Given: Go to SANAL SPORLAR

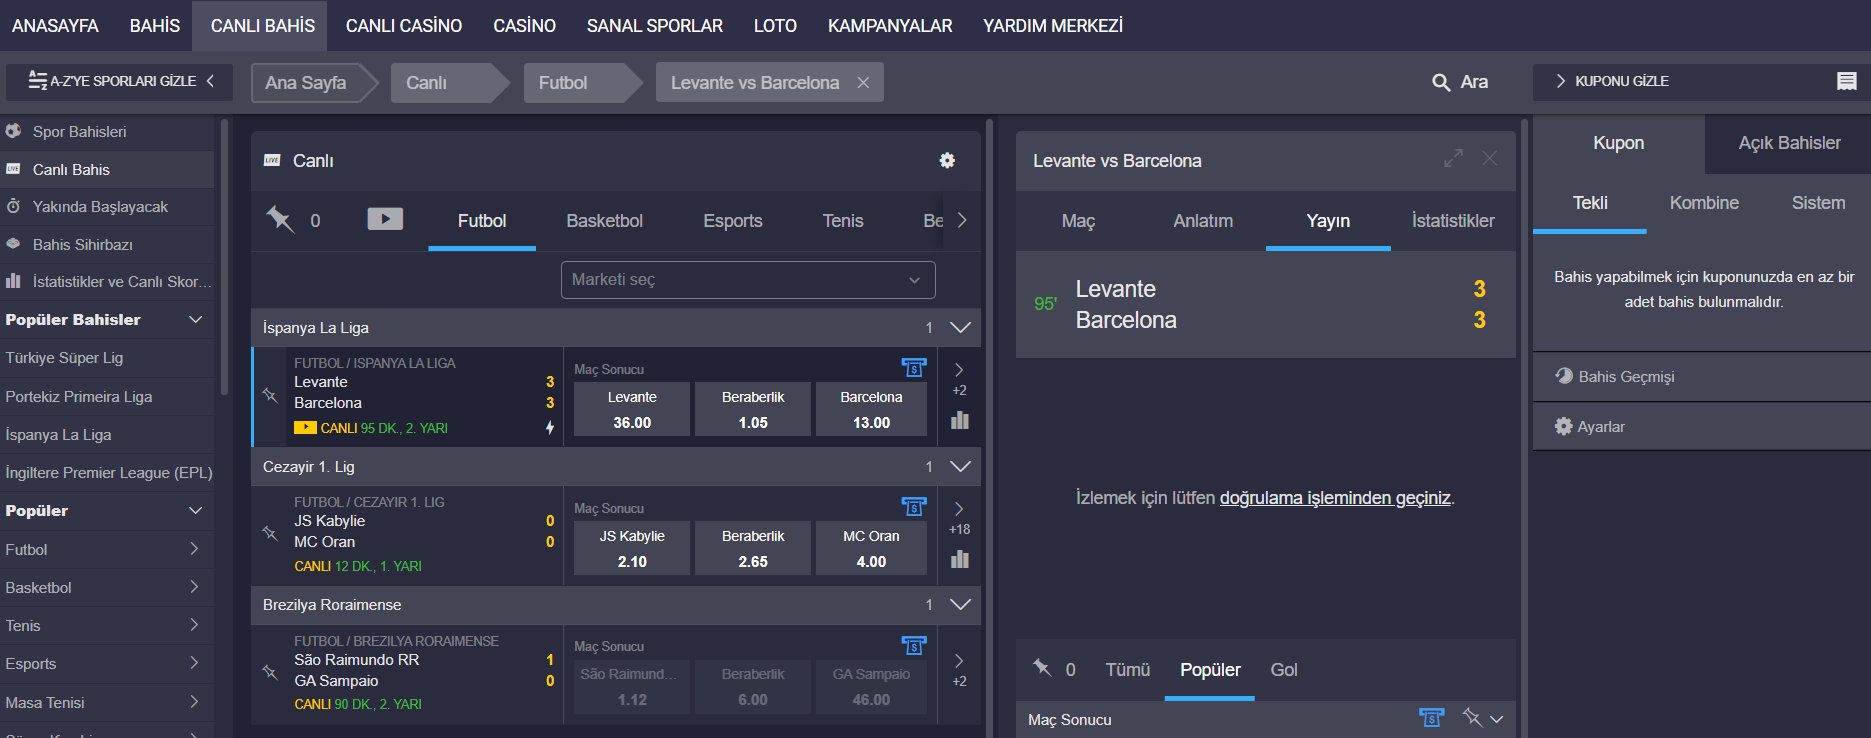Looking at the screenshot, I should point(655,26).
